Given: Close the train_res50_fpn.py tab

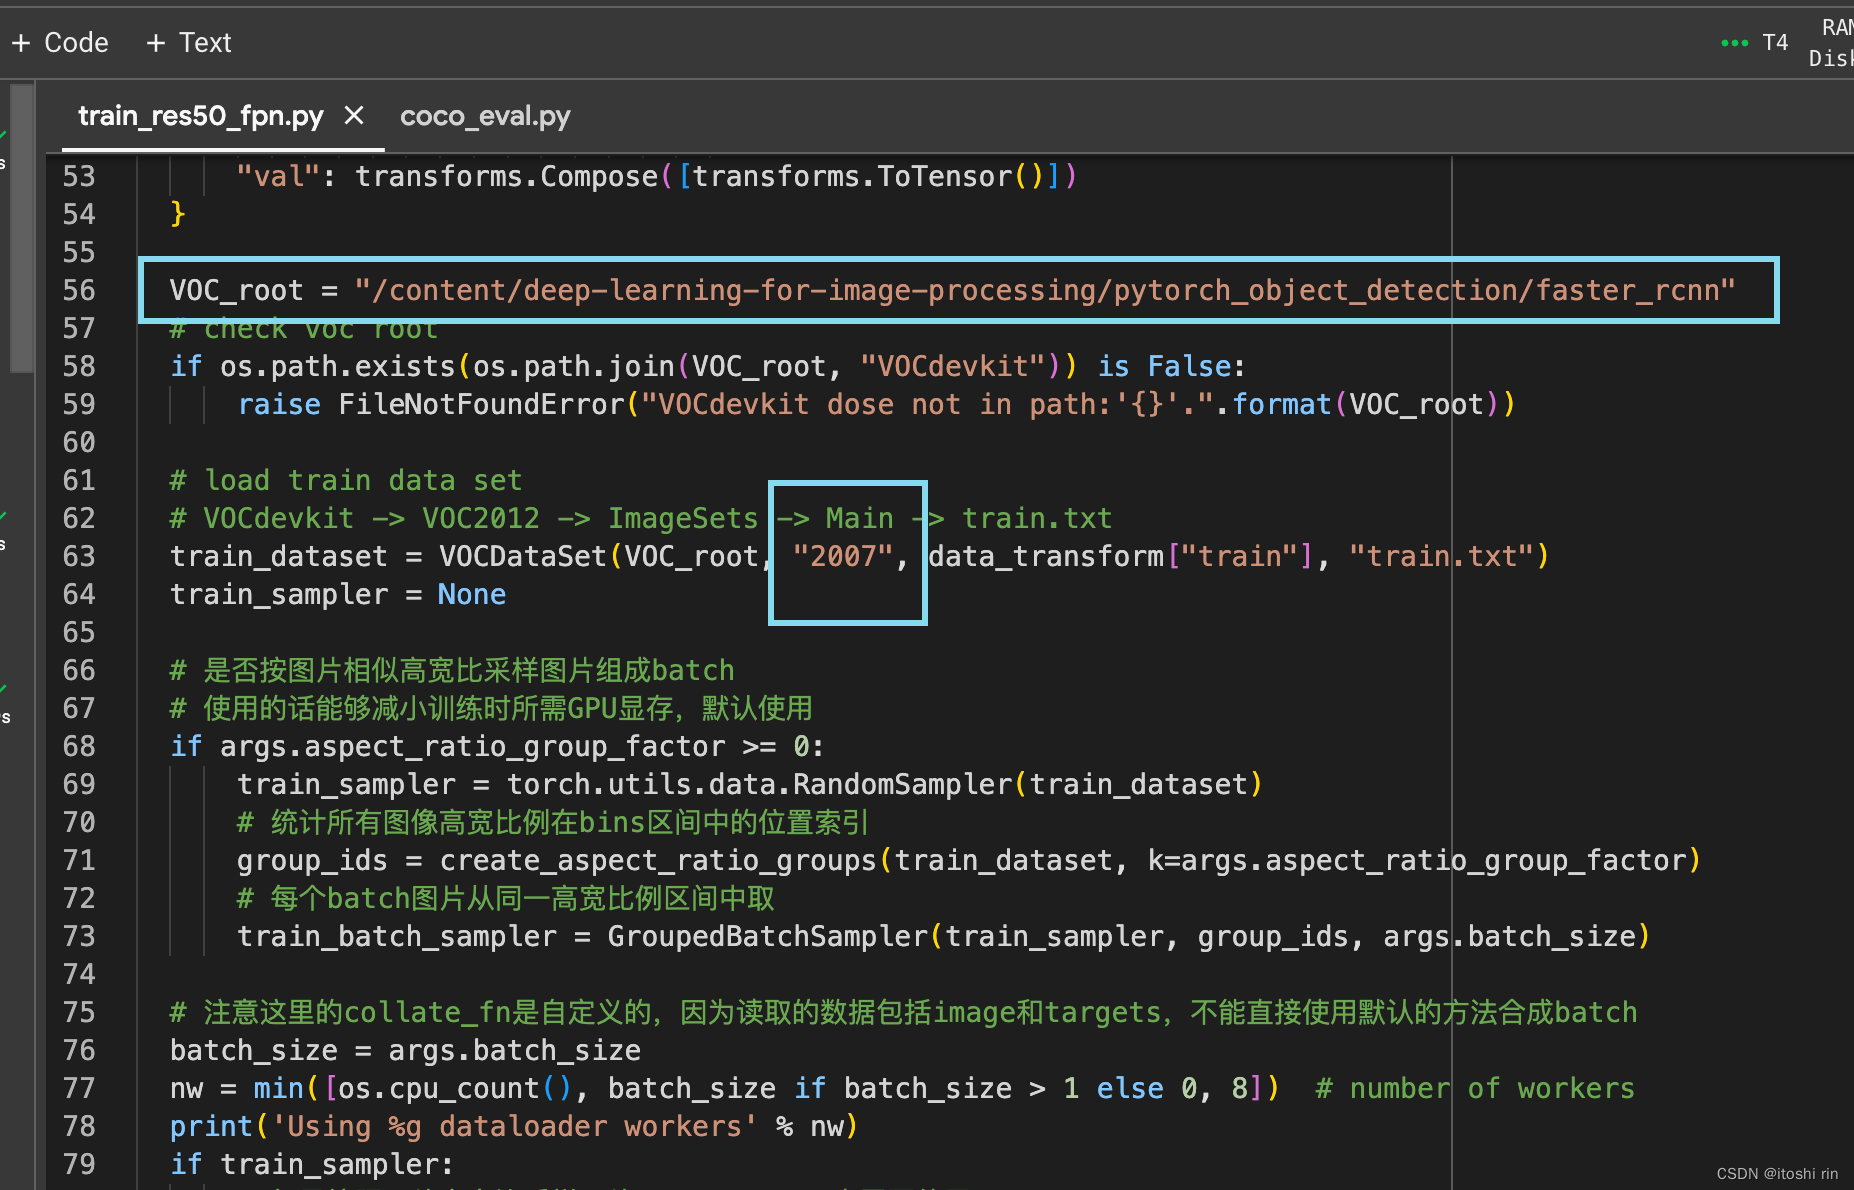Looking at the screenshot, I should click(x=354, y=115).
